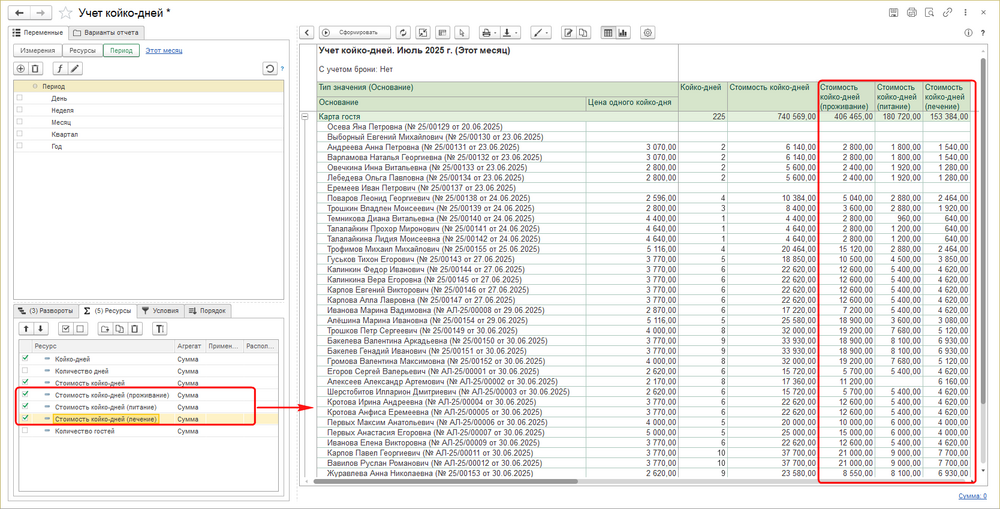Click the "Этот месяц" period link
Screen dimensions: 1000x509
pos(163,49)
